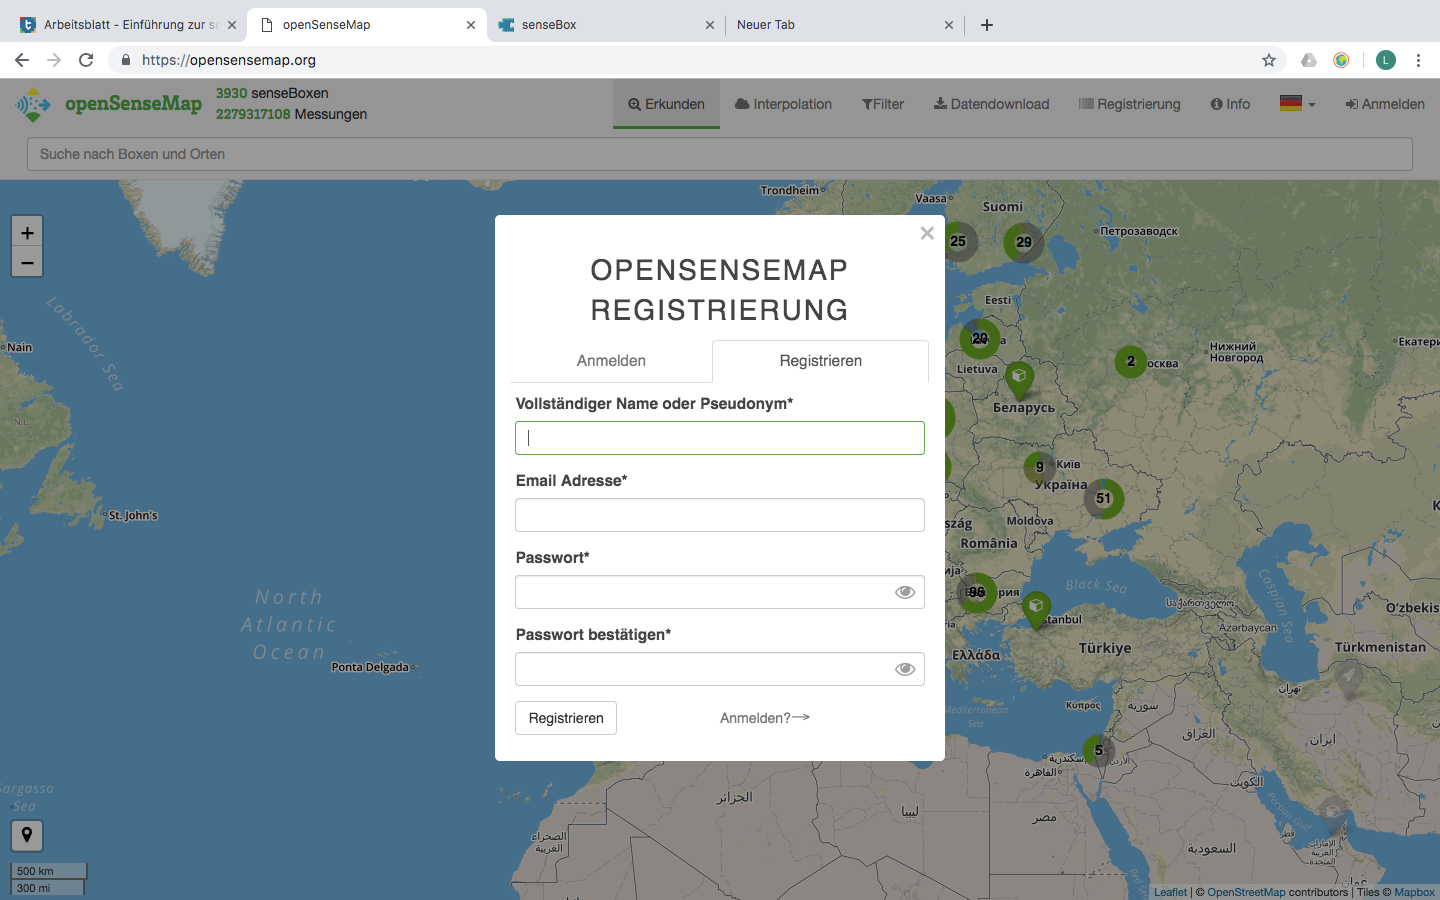This screenshot has width=1440, height=900.
Task: Follow the Anmelden? link with arrow
Action: click(x=765, y=718)
